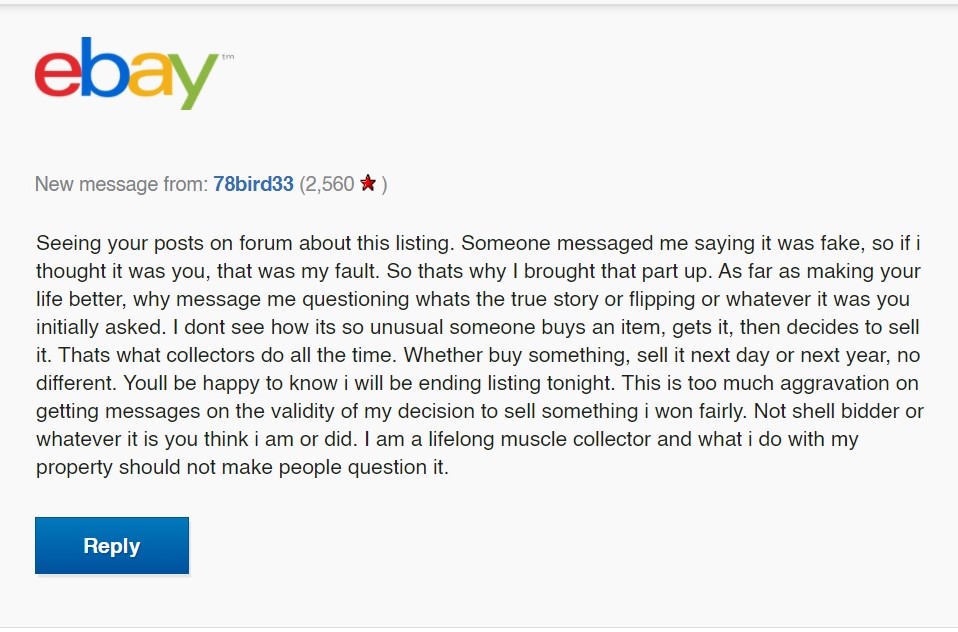Click the line beginning "life better, why message"
Viewport: 958px width, 632px height.
click(473, 299)
